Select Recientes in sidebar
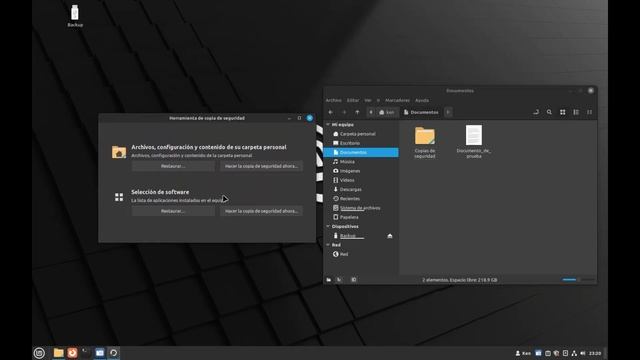The width and height of the screenshot is (640, 360). pos(361,199)
